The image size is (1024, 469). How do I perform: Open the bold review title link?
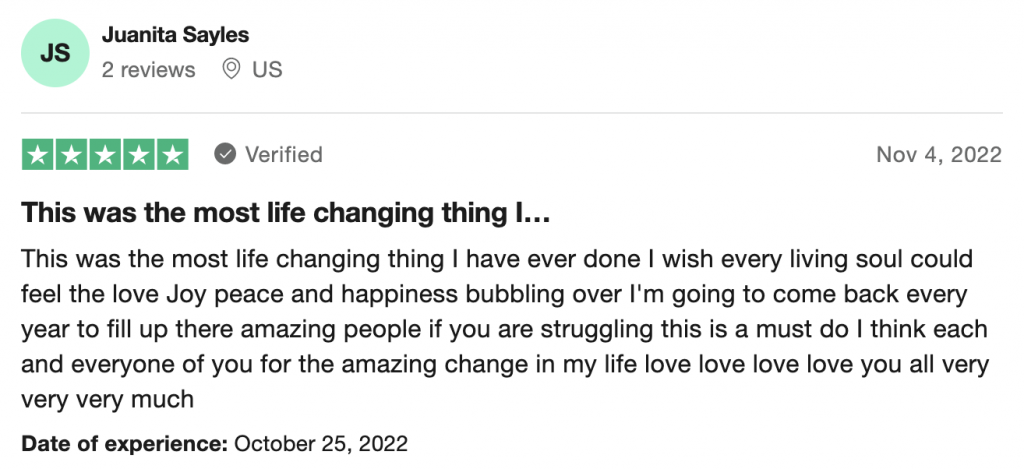(x=287, y=213)
